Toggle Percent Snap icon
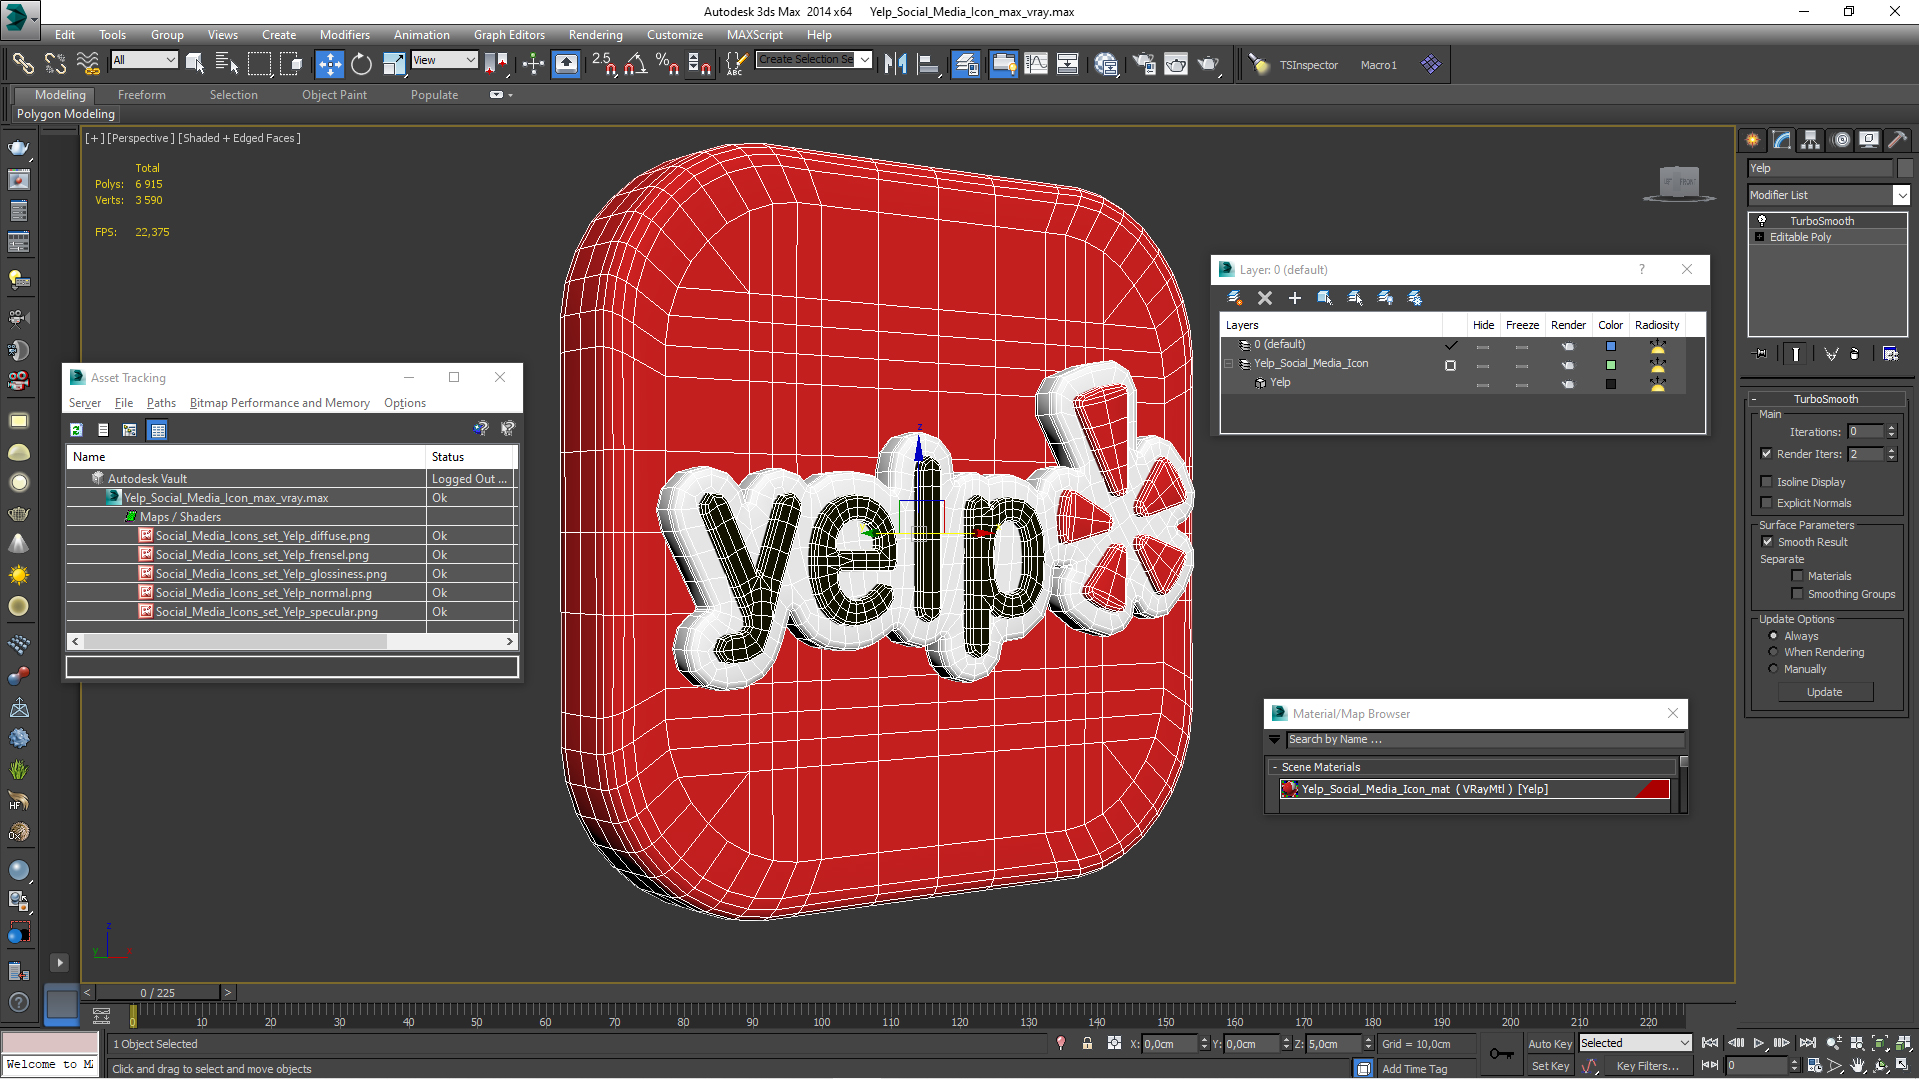Image resolution: width=1920 pixels, height=1080 pixels. point(667,64)
